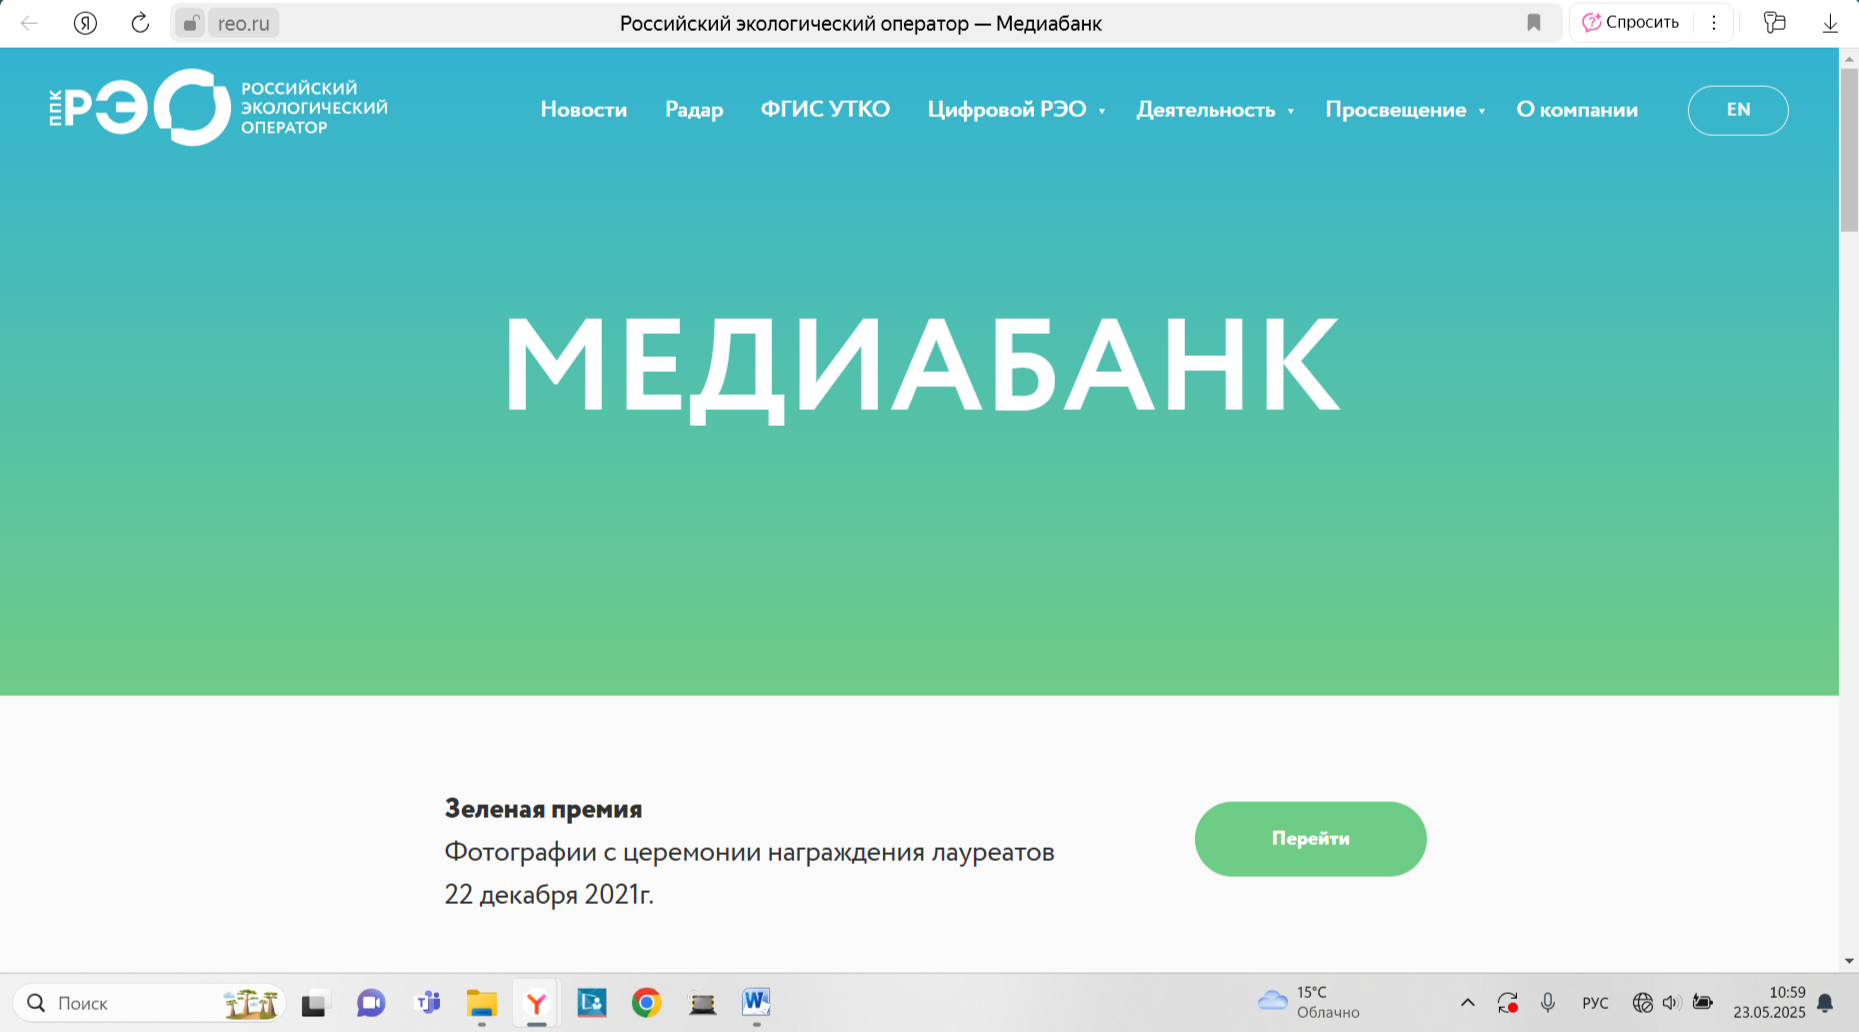Screen dimensions: 1859x1032
Task: Open the three-dot menu beside Спросить
Action: pos(1714,22)
